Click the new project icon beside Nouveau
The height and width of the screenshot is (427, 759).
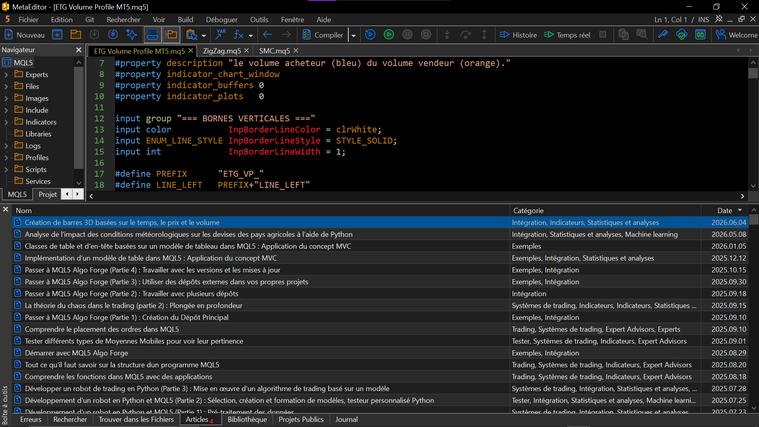(x=57, y=35)
